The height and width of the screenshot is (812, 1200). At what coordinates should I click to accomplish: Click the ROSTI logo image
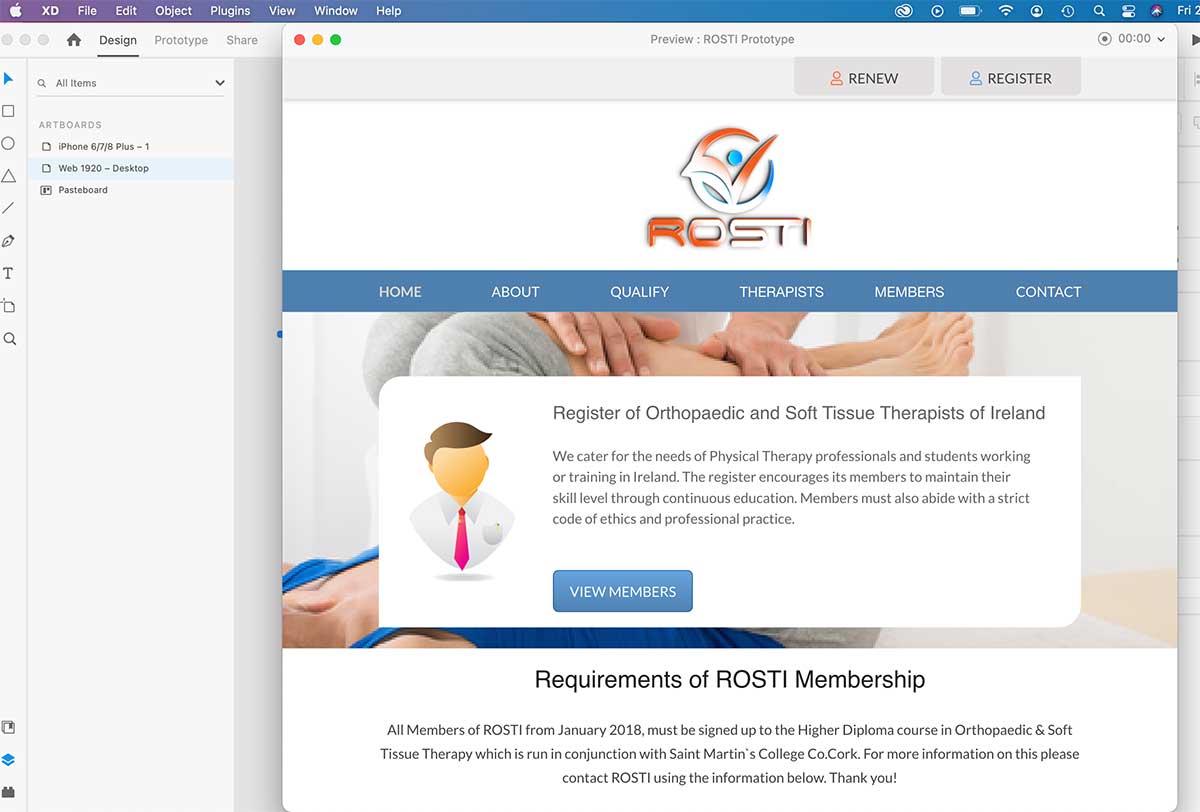[x=729, y=187]
